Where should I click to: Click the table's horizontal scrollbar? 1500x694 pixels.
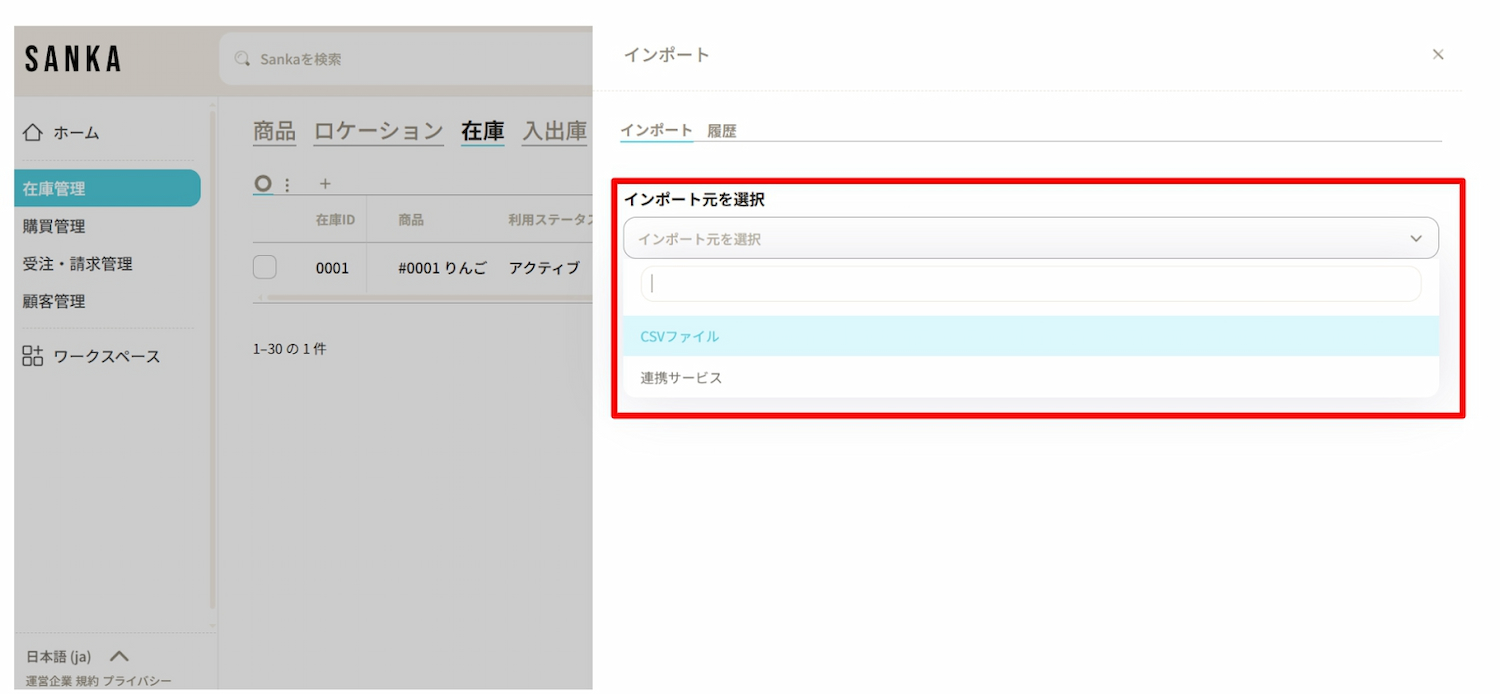coord(420,297)
